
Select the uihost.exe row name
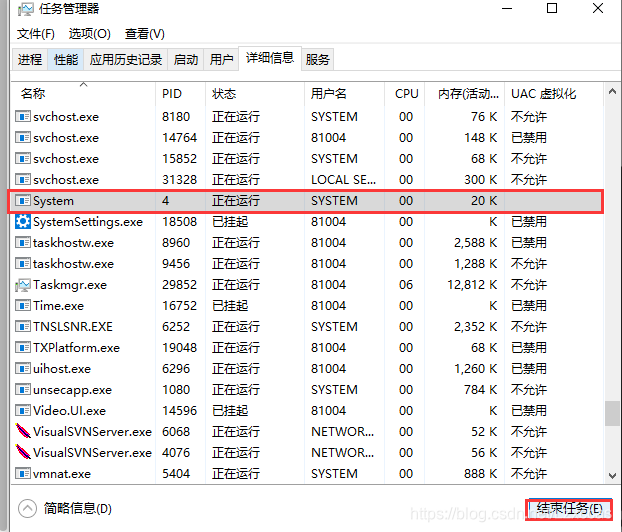click(62, 369)
